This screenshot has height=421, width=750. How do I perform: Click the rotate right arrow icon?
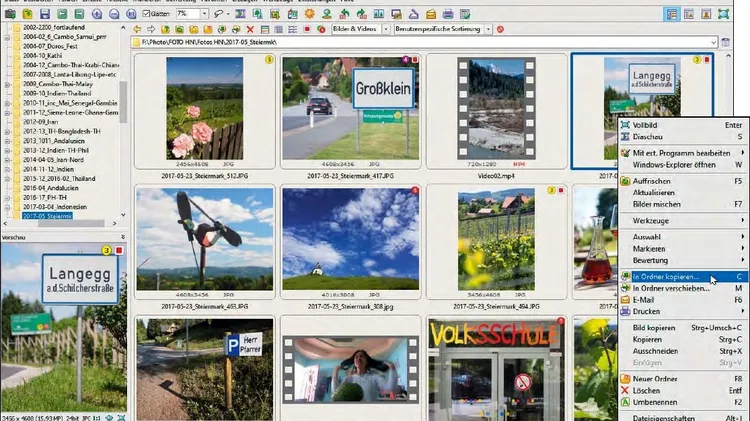[362, 14]
